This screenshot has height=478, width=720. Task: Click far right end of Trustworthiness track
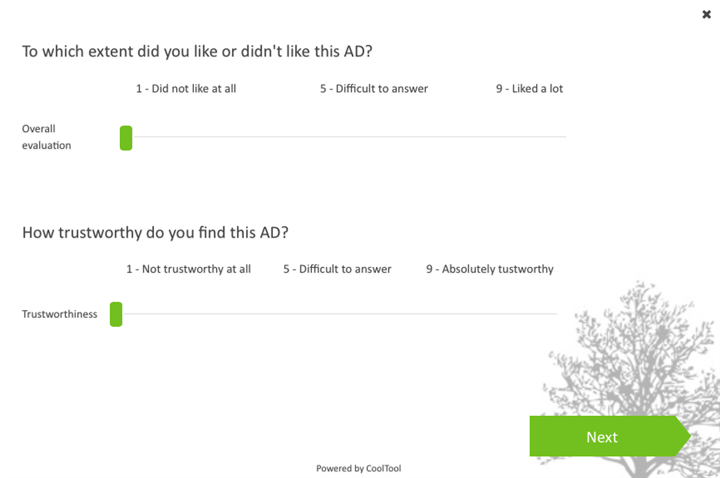coord(555,314)
